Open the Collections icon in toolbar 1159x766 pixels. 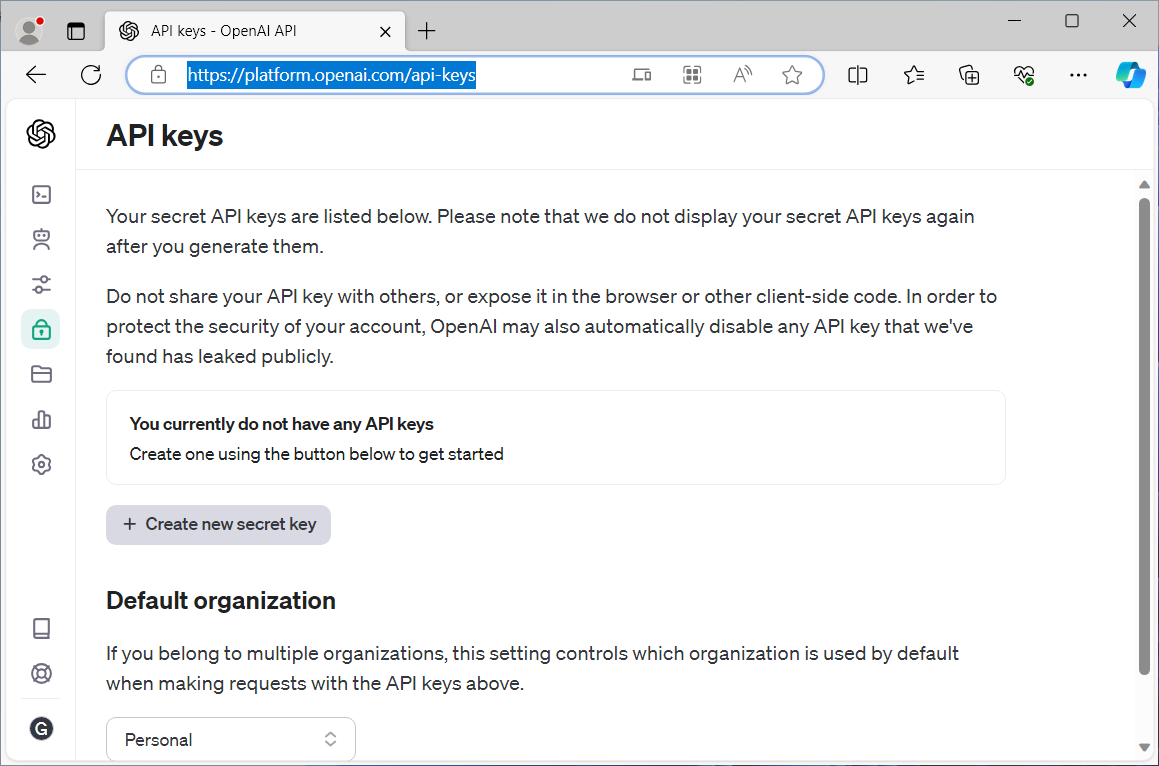[x=969, y=75]
